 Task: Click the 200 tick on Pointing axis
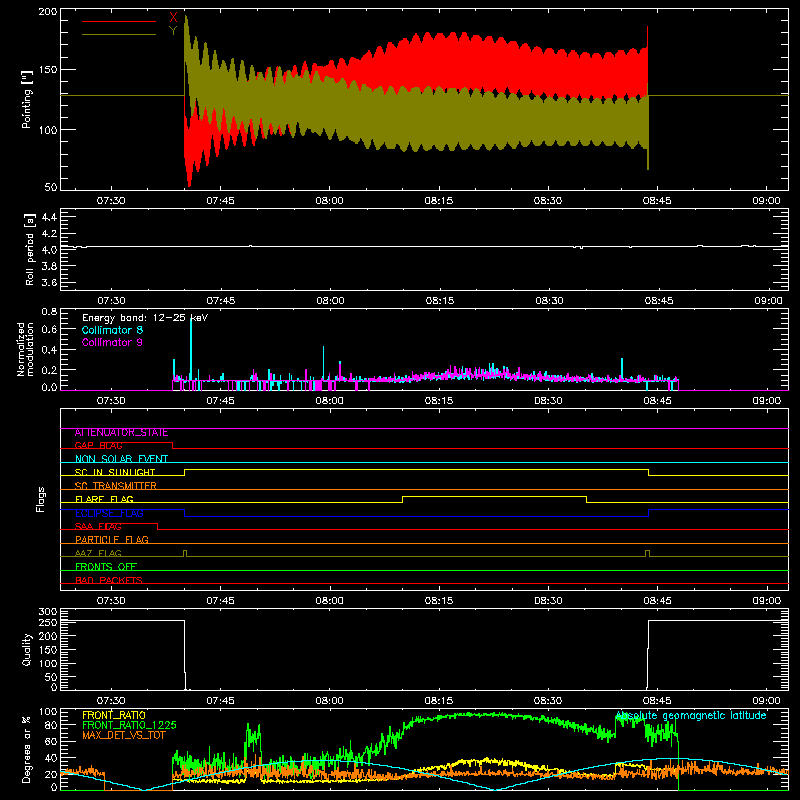click(48, 11)
